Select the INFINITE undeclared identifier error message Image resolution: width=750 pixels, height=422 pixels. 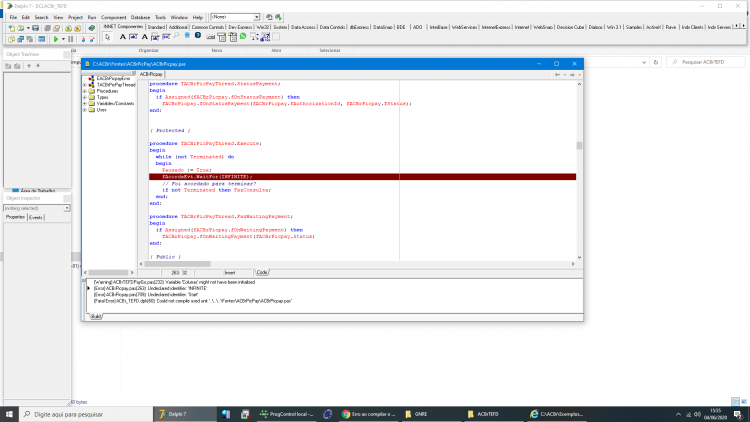(150, 289)
